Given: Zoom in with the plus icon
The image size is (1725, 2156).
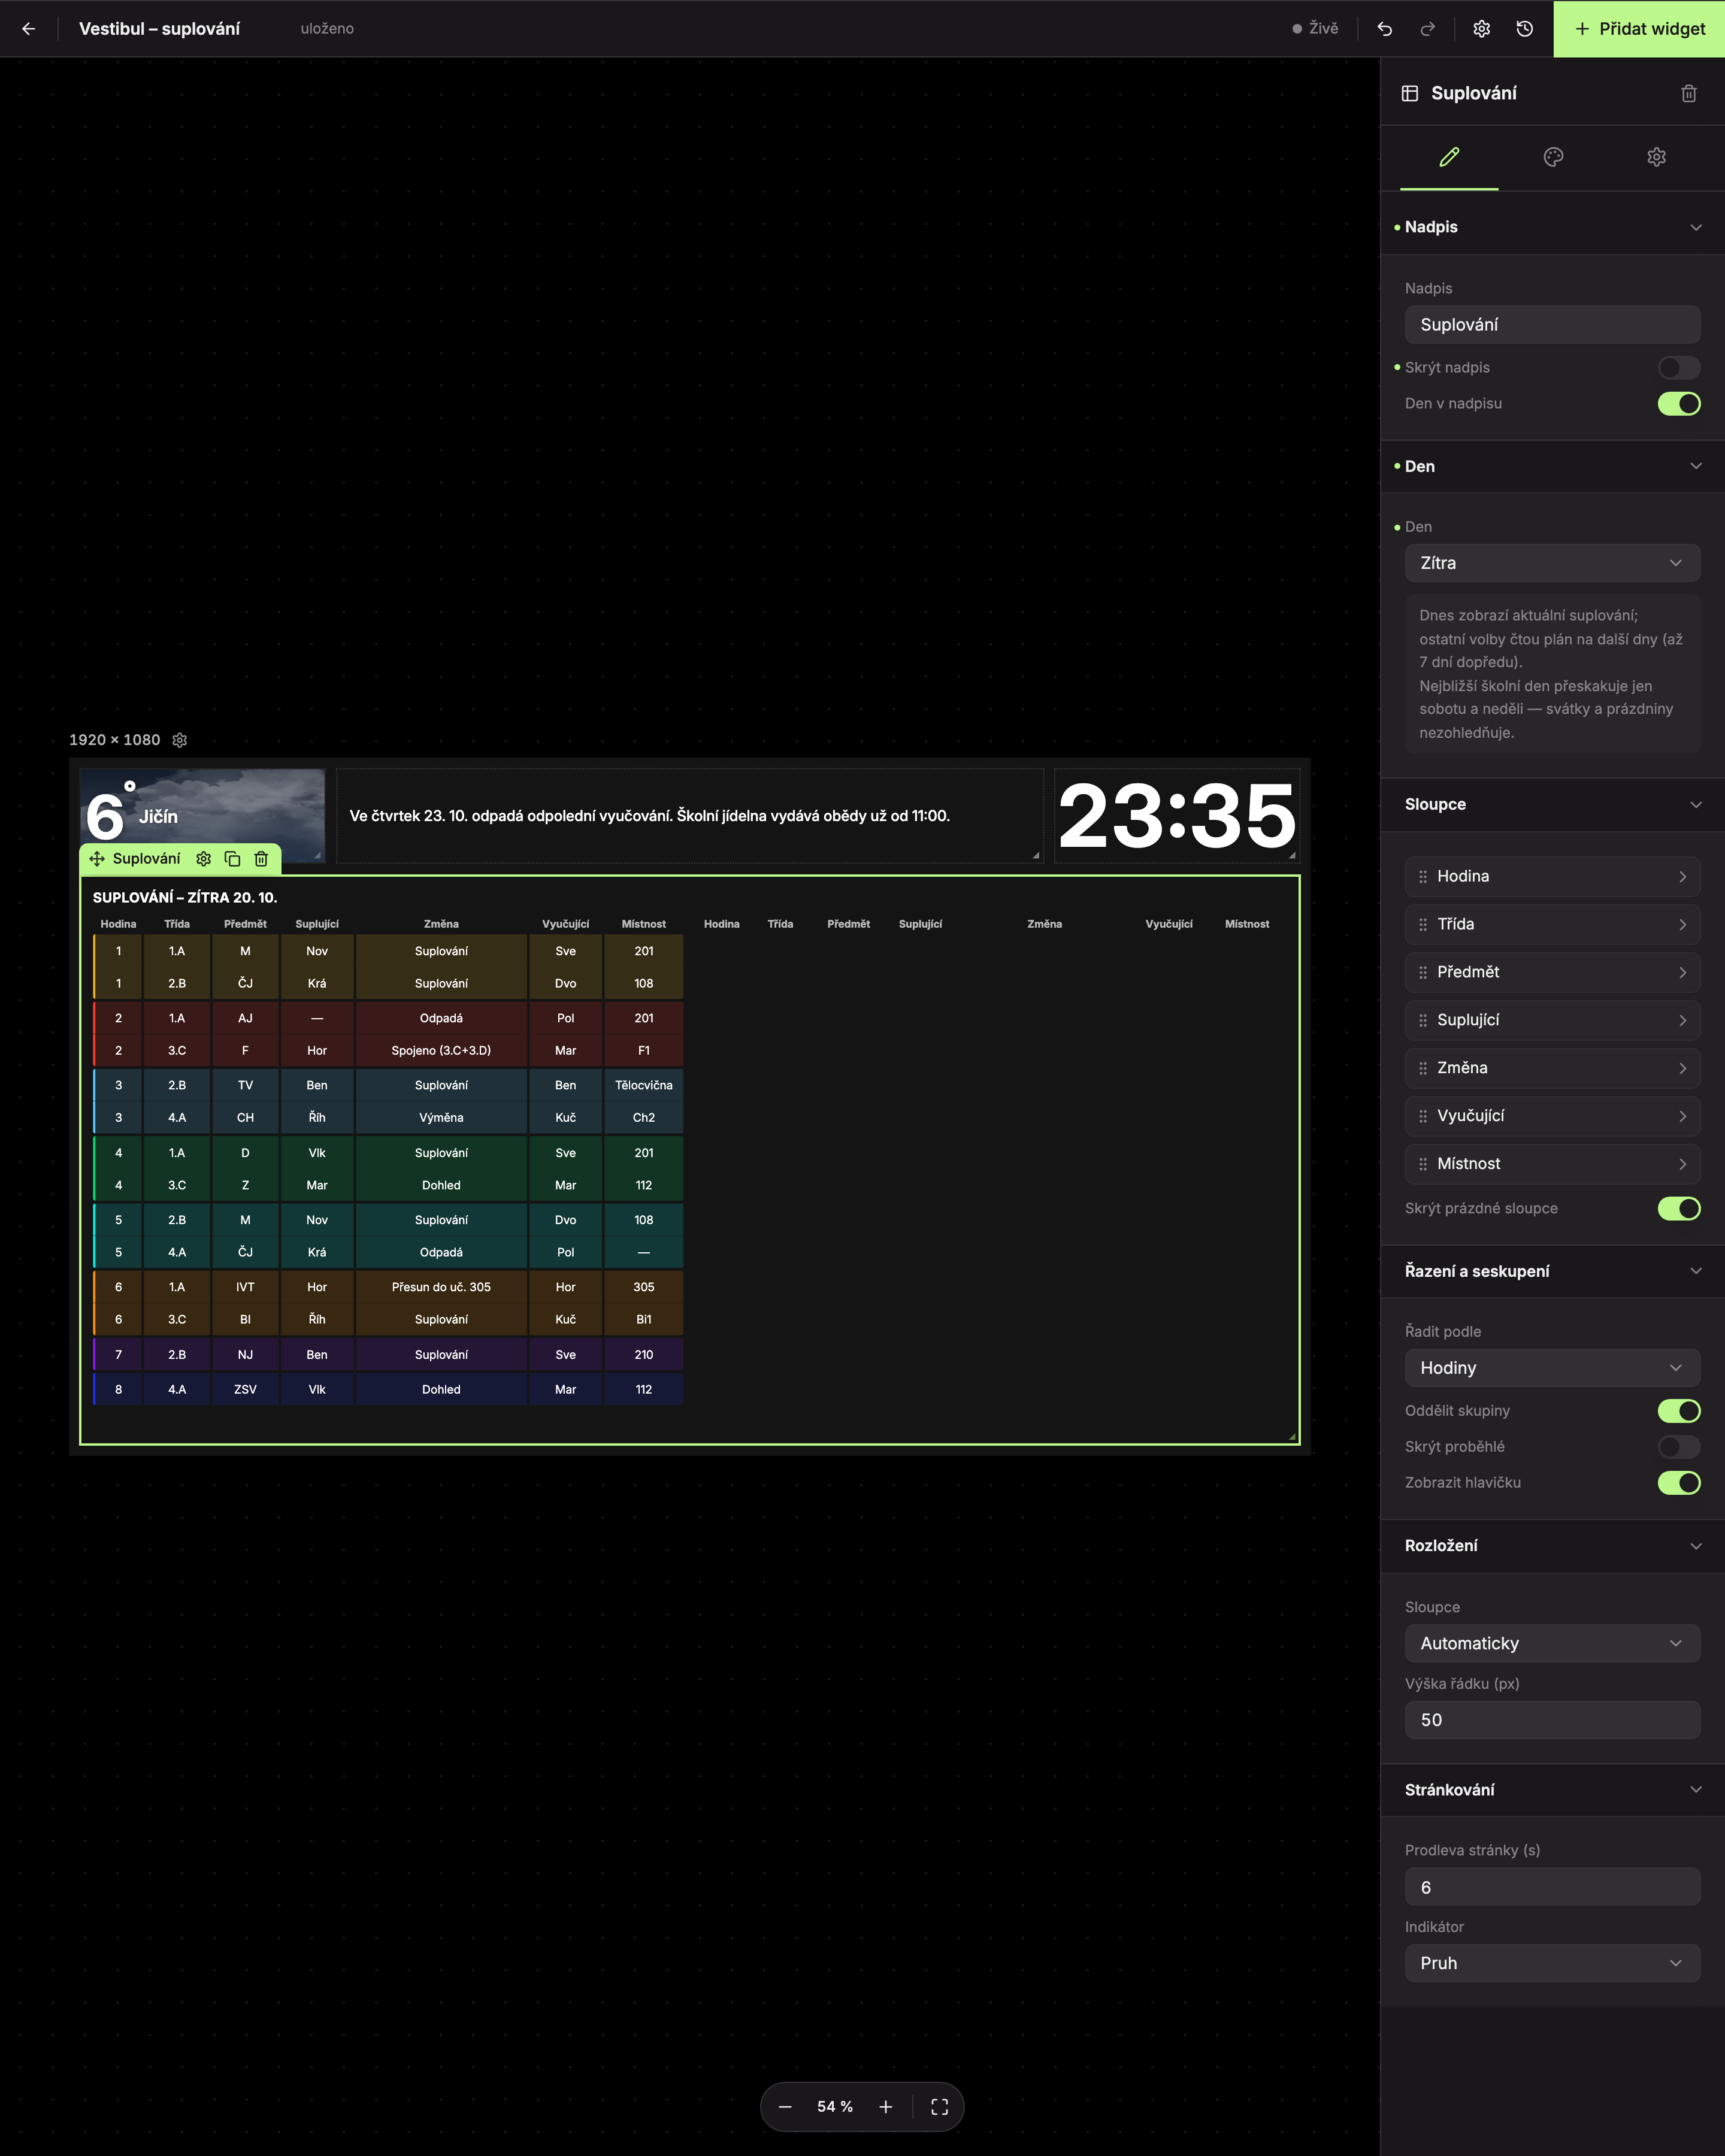Looking at the screenshot, I should tap(886, 2107).
